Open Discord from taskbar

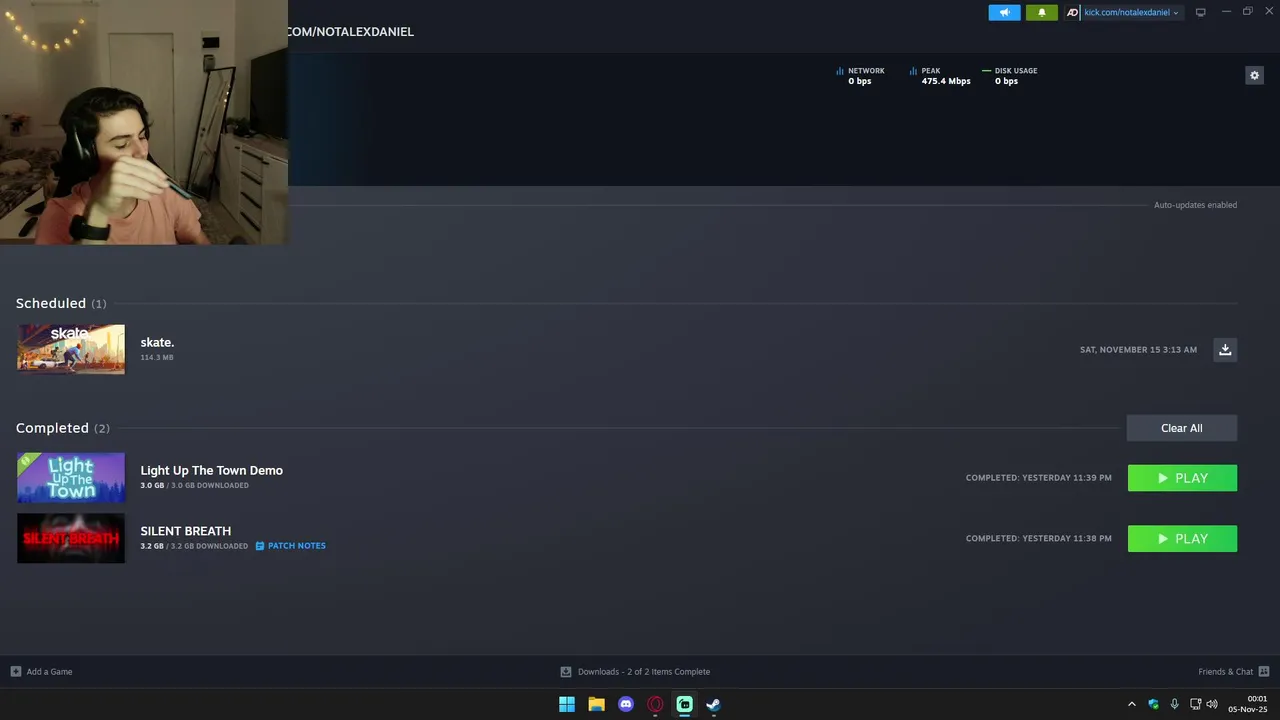tap(626, 704)
